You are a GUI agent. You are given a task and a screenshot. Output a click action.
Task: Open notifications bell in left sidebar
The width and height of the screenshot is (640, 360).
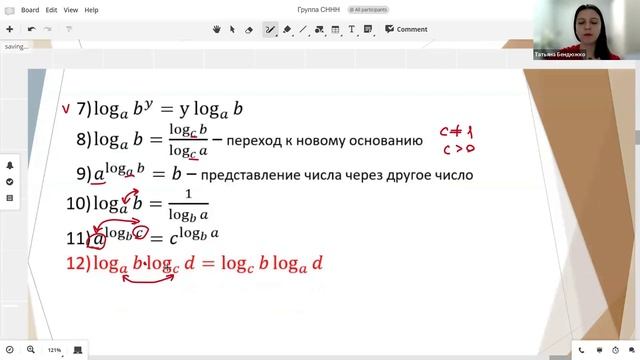(x=10, y=165)
